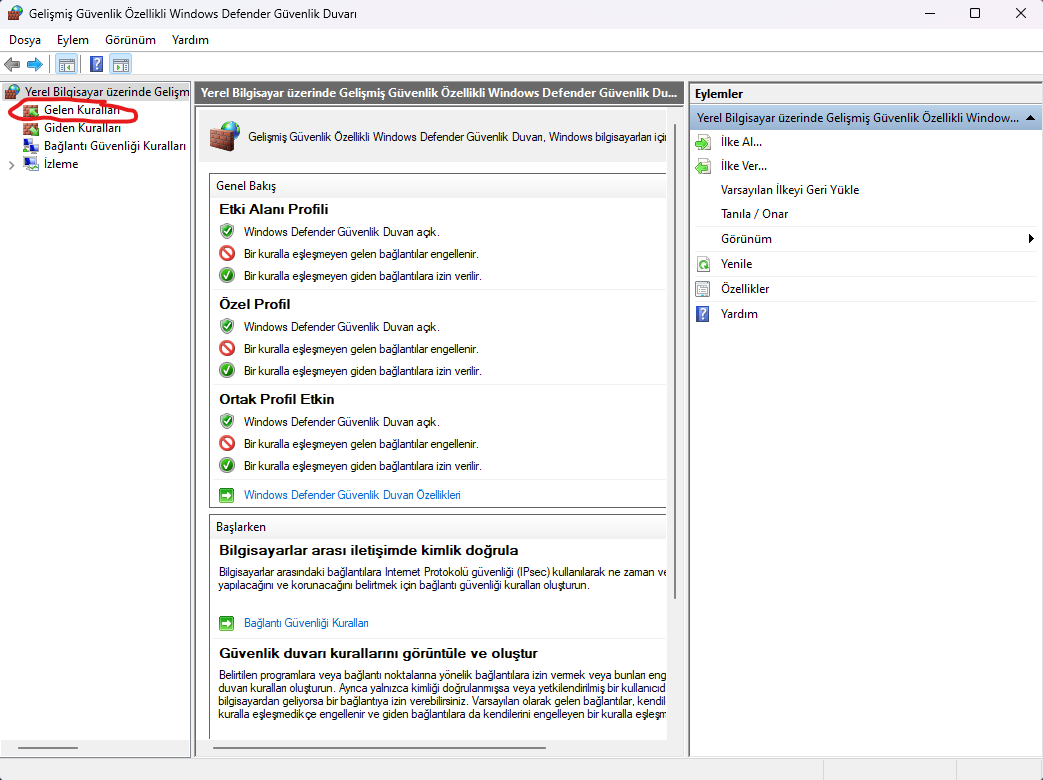Select the Yerel Bilgisayar root tree node

pyautogui.click(x=107, y=92)
